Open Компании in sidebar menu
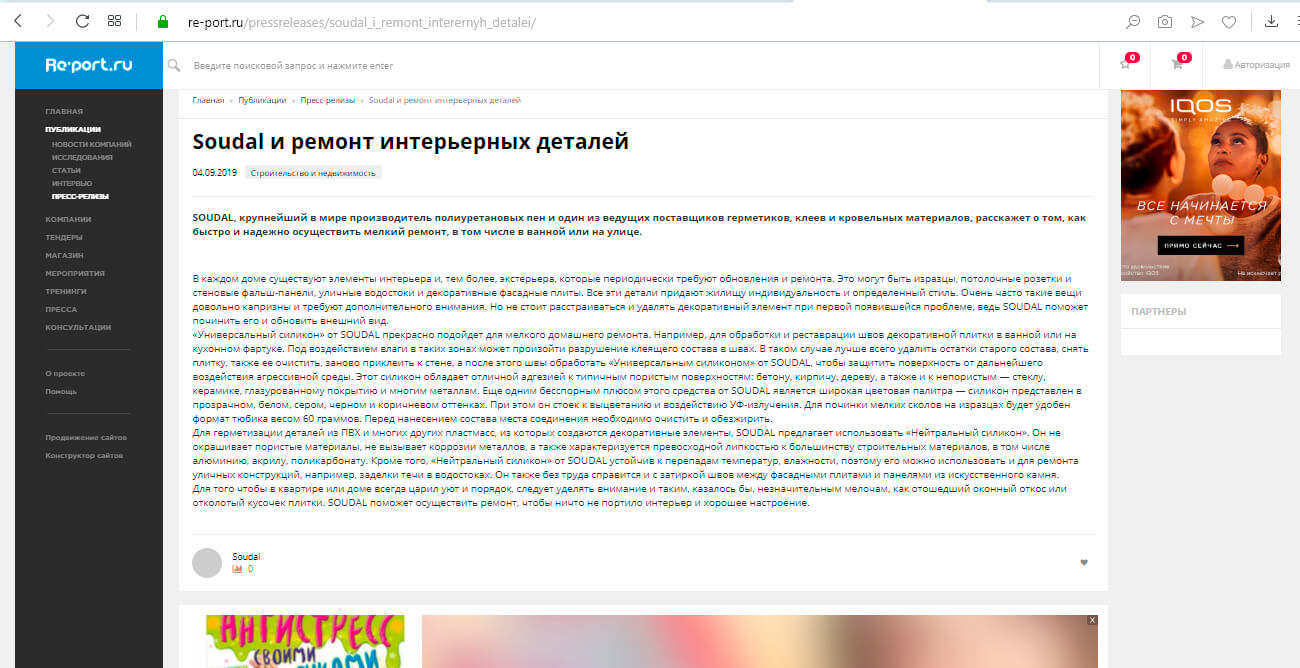Viewport: 1300px width, 668px height. coord(68,219)
